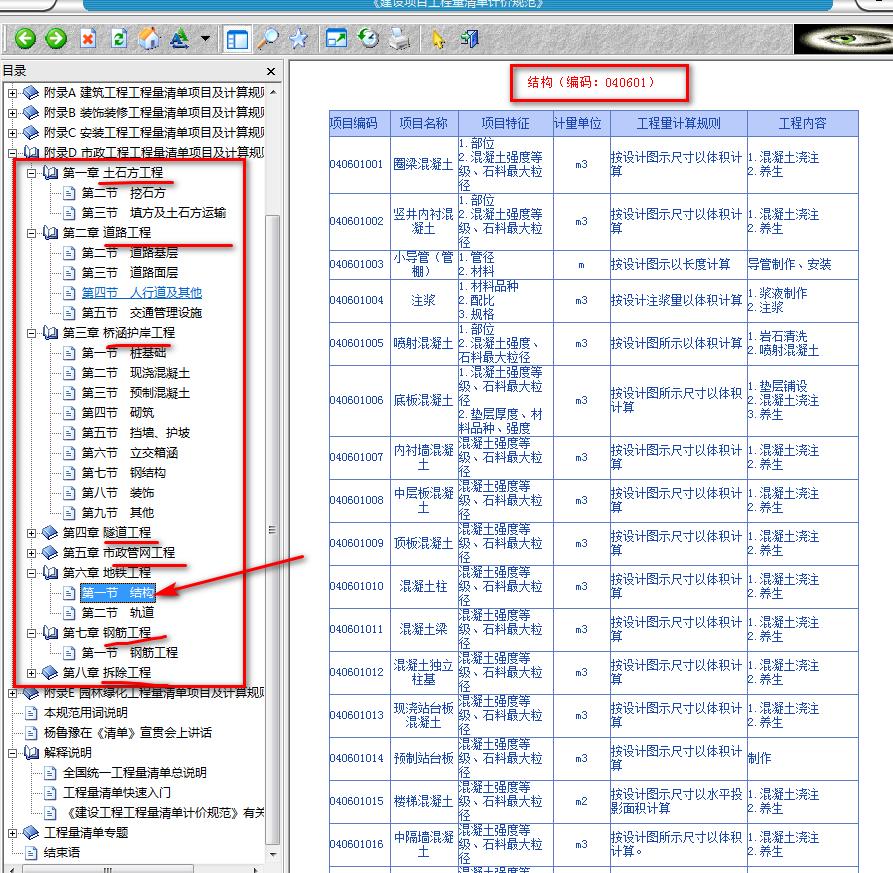The height and width of the screenshot is (873, 893).
Task: Click table cell 喷射混凝土
Action: (x=423, y=343)
